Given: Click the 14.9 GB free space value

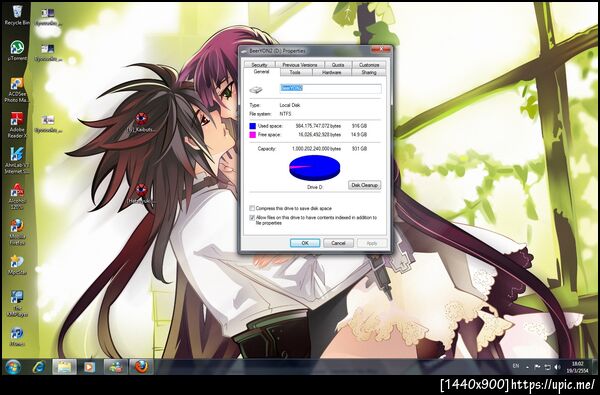Looking at the screenshot, I should point(359,135).
